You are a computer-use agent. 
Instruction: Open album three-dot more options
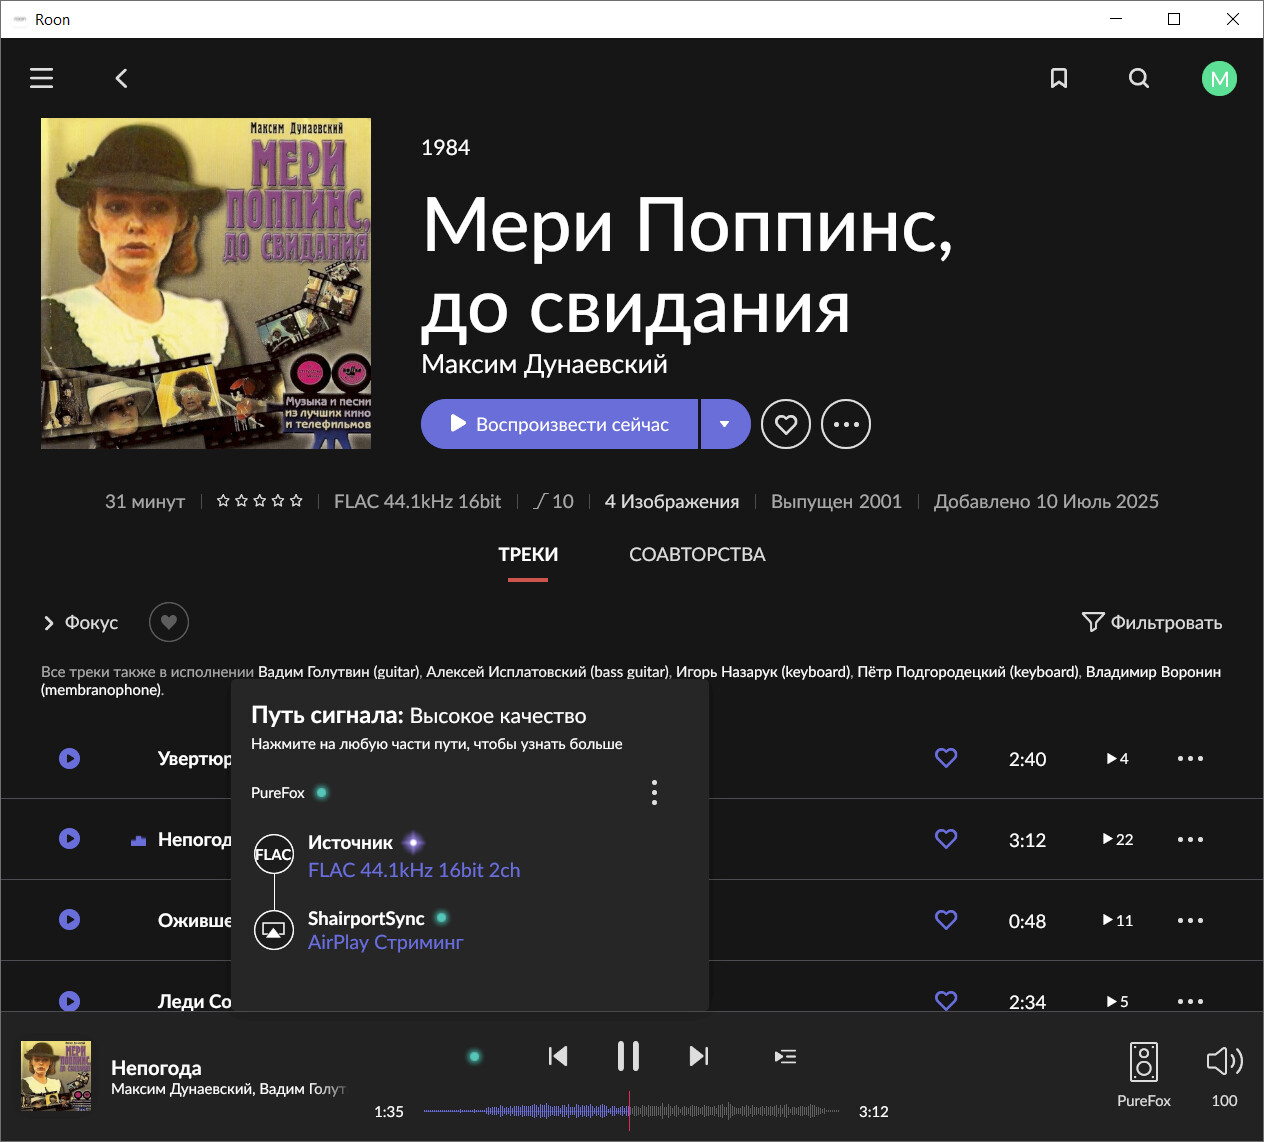846,424
